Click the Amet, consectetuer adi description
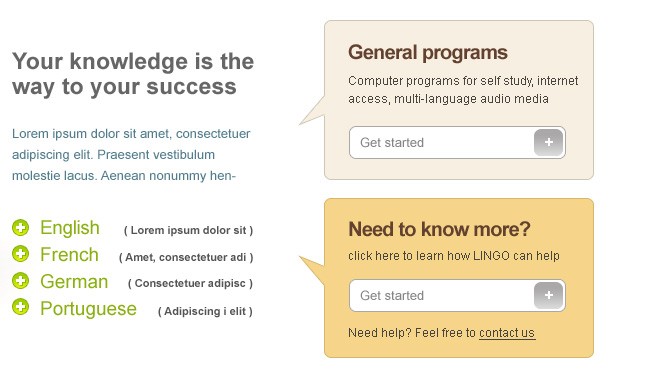645x378 pixels. (186, 257)
